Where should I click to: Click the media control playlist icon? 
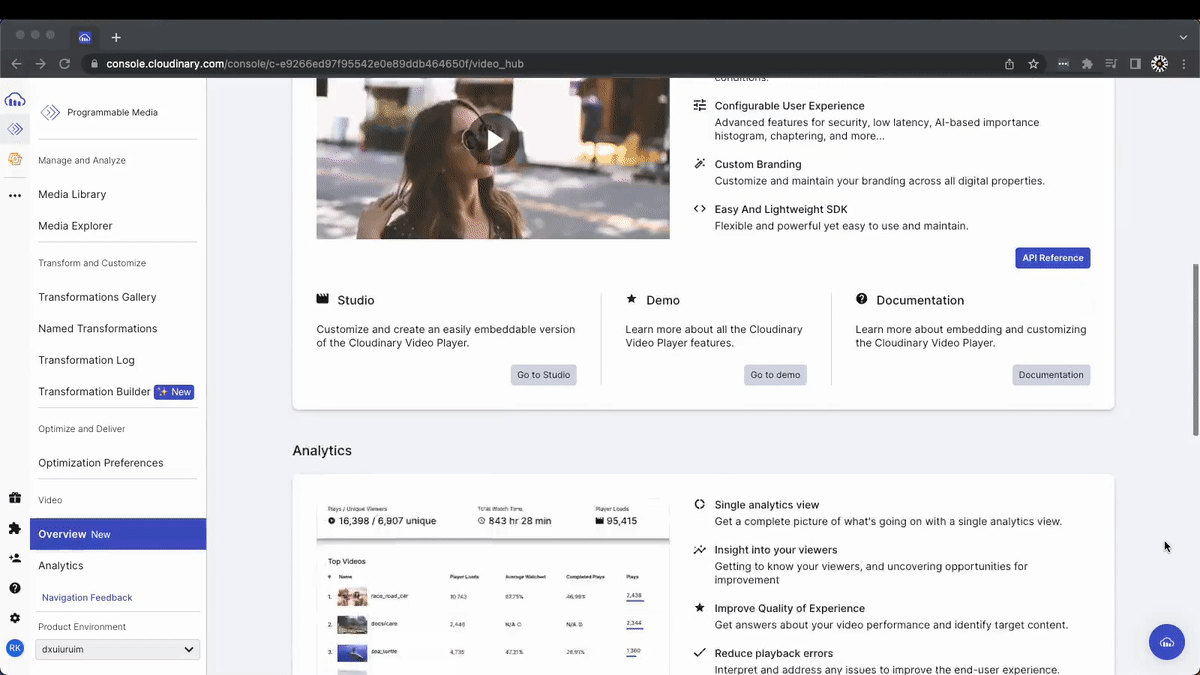[x=1111, y=64]
